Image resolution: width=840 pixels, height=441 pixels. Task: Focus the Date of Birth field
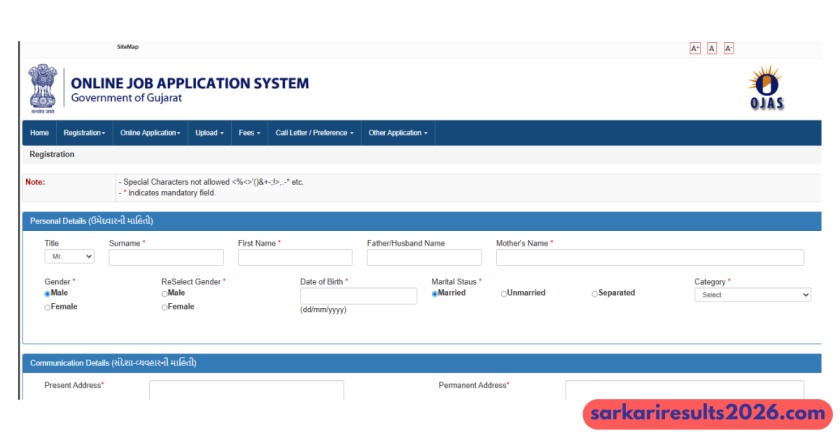click(358, 296)
